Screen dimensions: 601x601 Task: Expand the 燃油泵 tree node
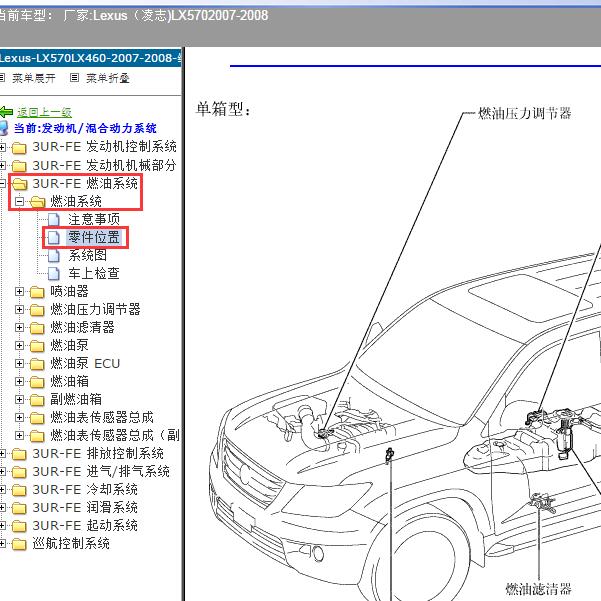(x=20, y=345)
